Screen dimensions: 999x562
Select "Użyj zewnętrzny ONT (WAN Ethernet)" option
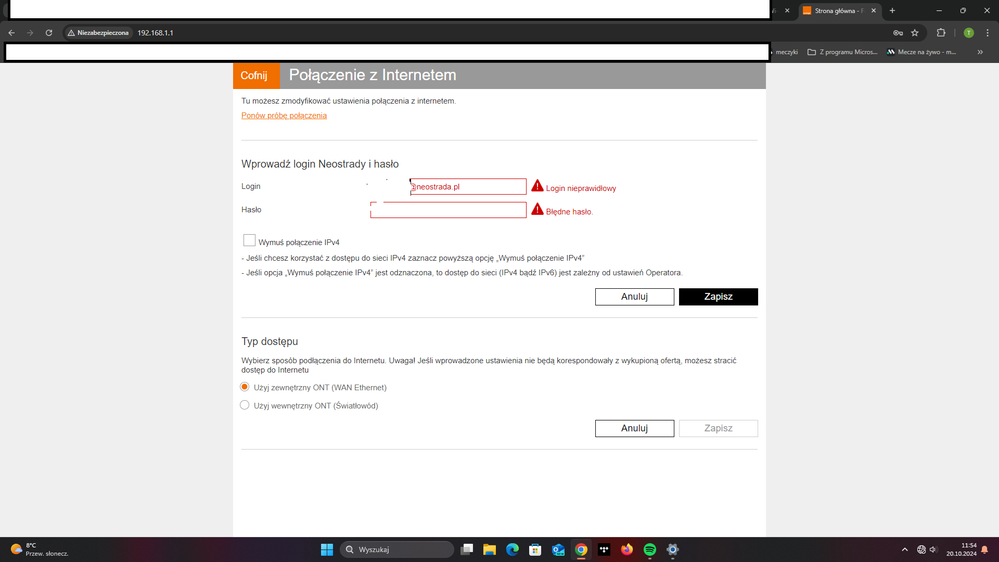click(x=245, y=387)
